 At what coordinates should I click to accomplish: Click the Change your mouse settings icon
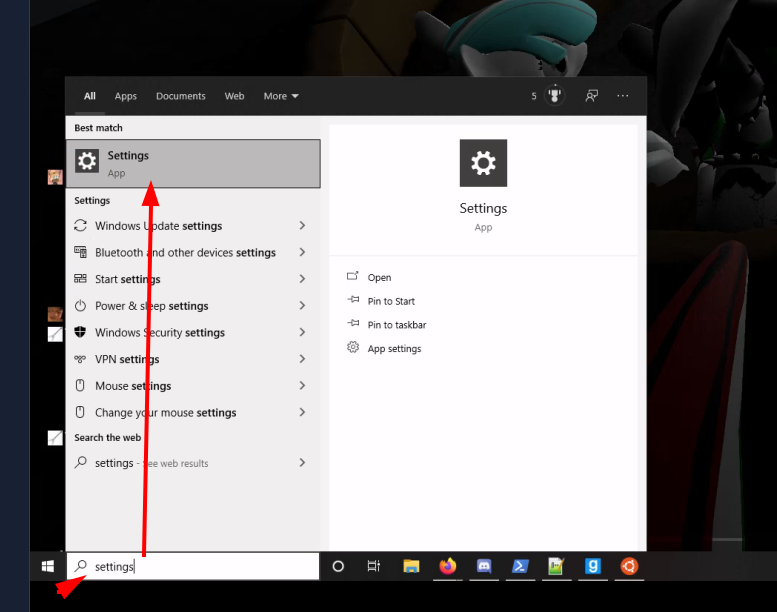pos(80,412)
